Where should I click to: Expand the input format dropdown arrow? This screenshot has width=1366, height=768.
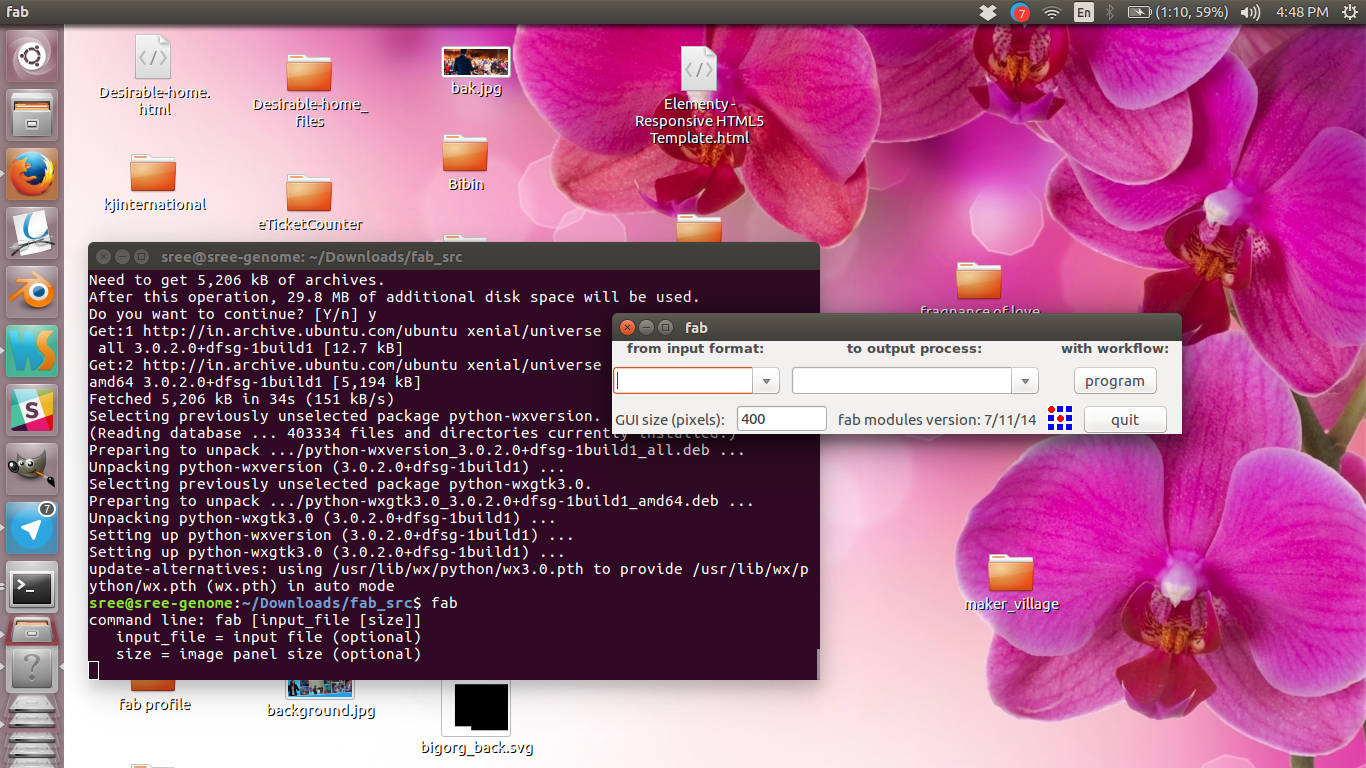(766, 381)
